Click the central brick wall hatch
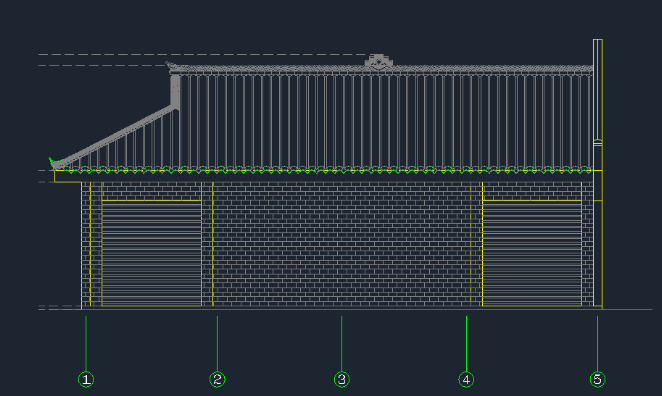662x396 pixels. click(341, 244)
